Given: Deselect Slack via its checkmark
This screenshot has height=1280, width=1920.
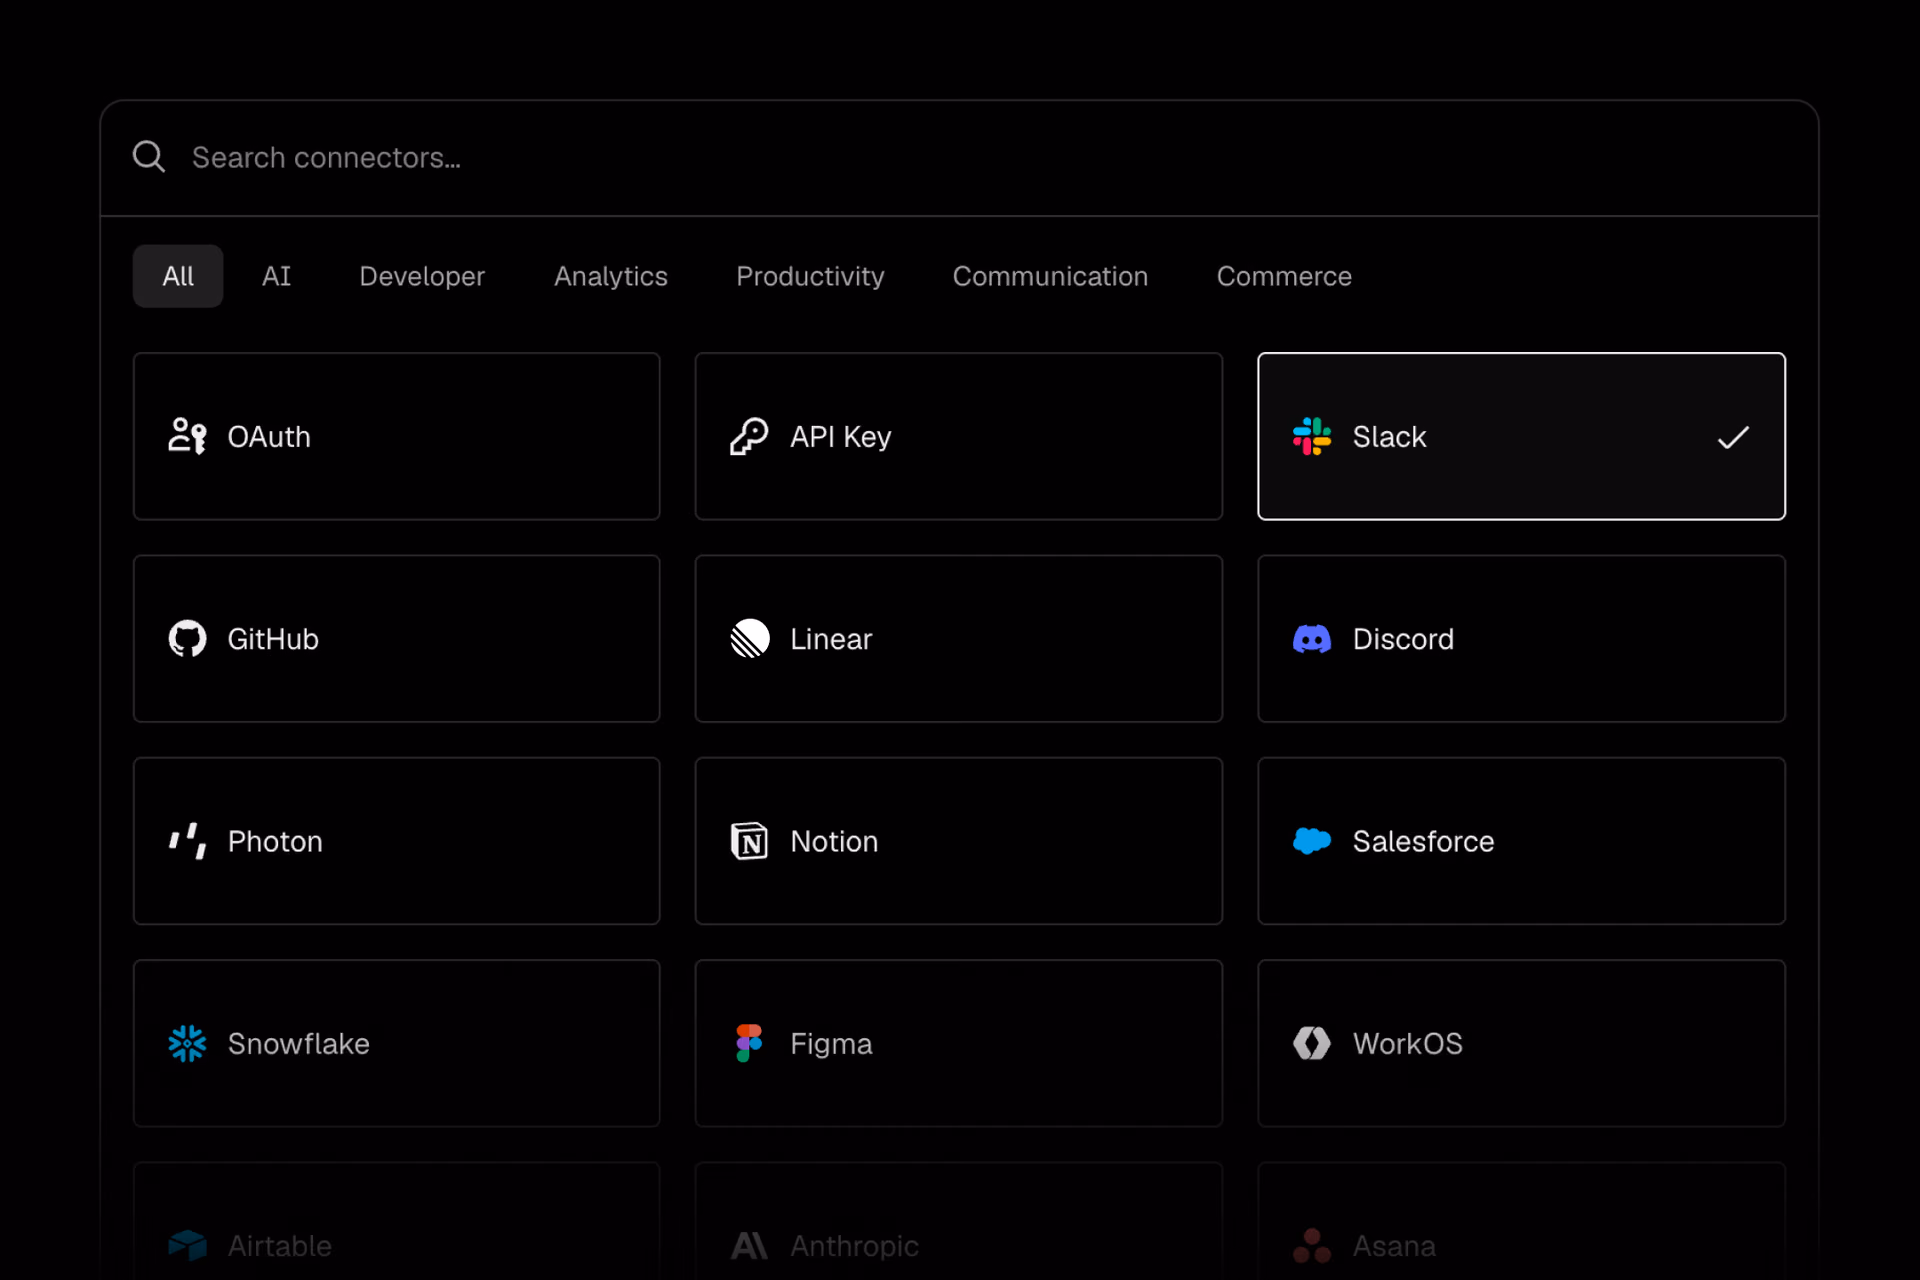Looking at the screenshot, I should pos(1733,437).
